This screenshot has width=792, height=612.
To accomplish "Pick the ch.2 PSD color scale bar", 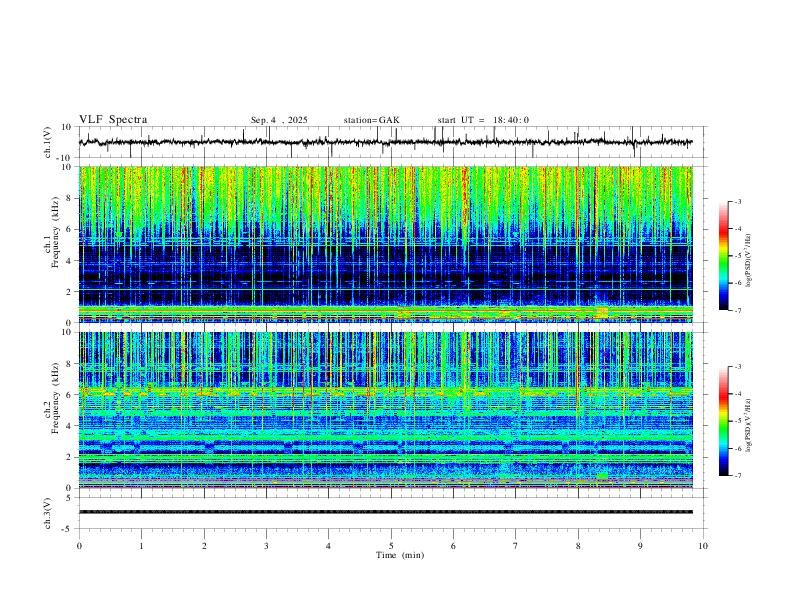I will tap(723, 421).
